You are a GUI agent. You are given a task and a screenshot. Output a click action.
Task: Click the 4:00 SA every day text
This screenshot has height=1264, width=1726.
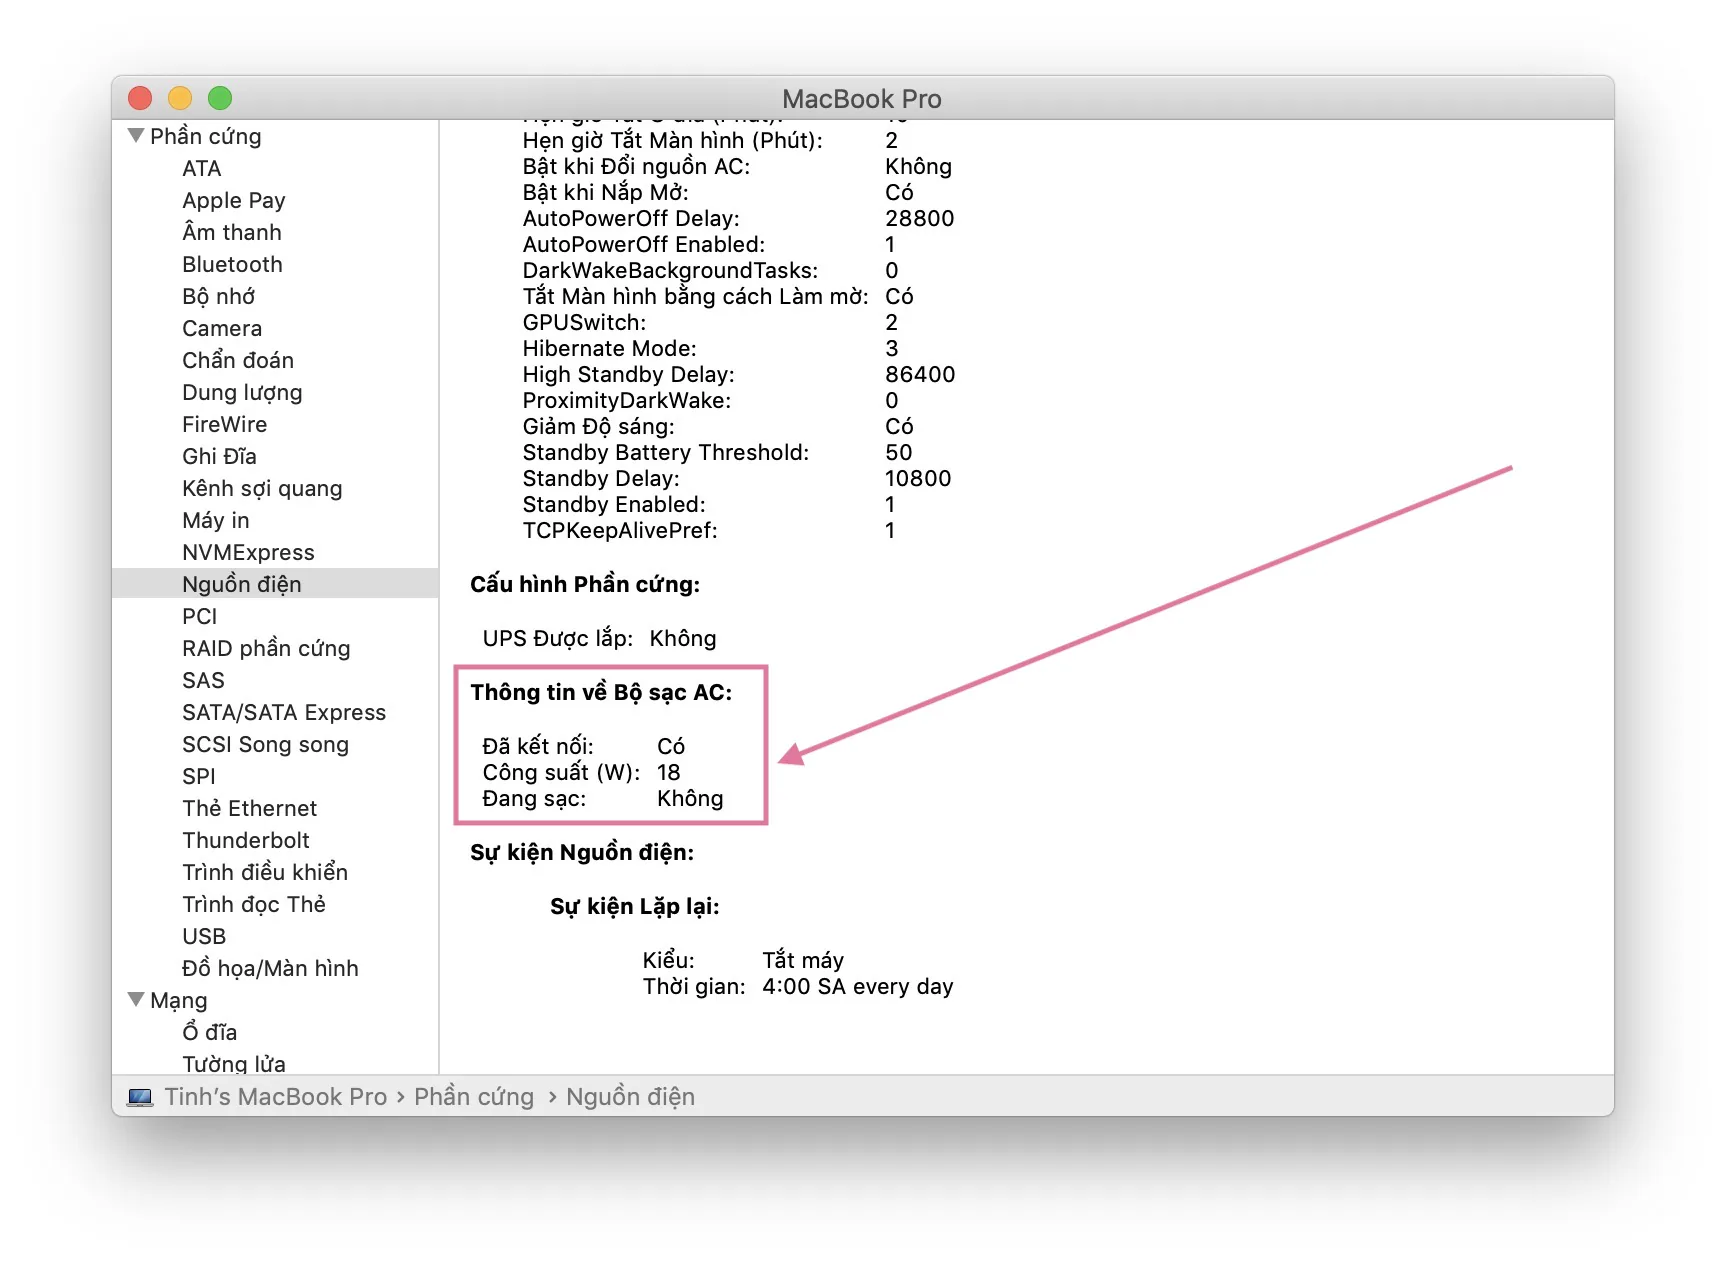858,986
